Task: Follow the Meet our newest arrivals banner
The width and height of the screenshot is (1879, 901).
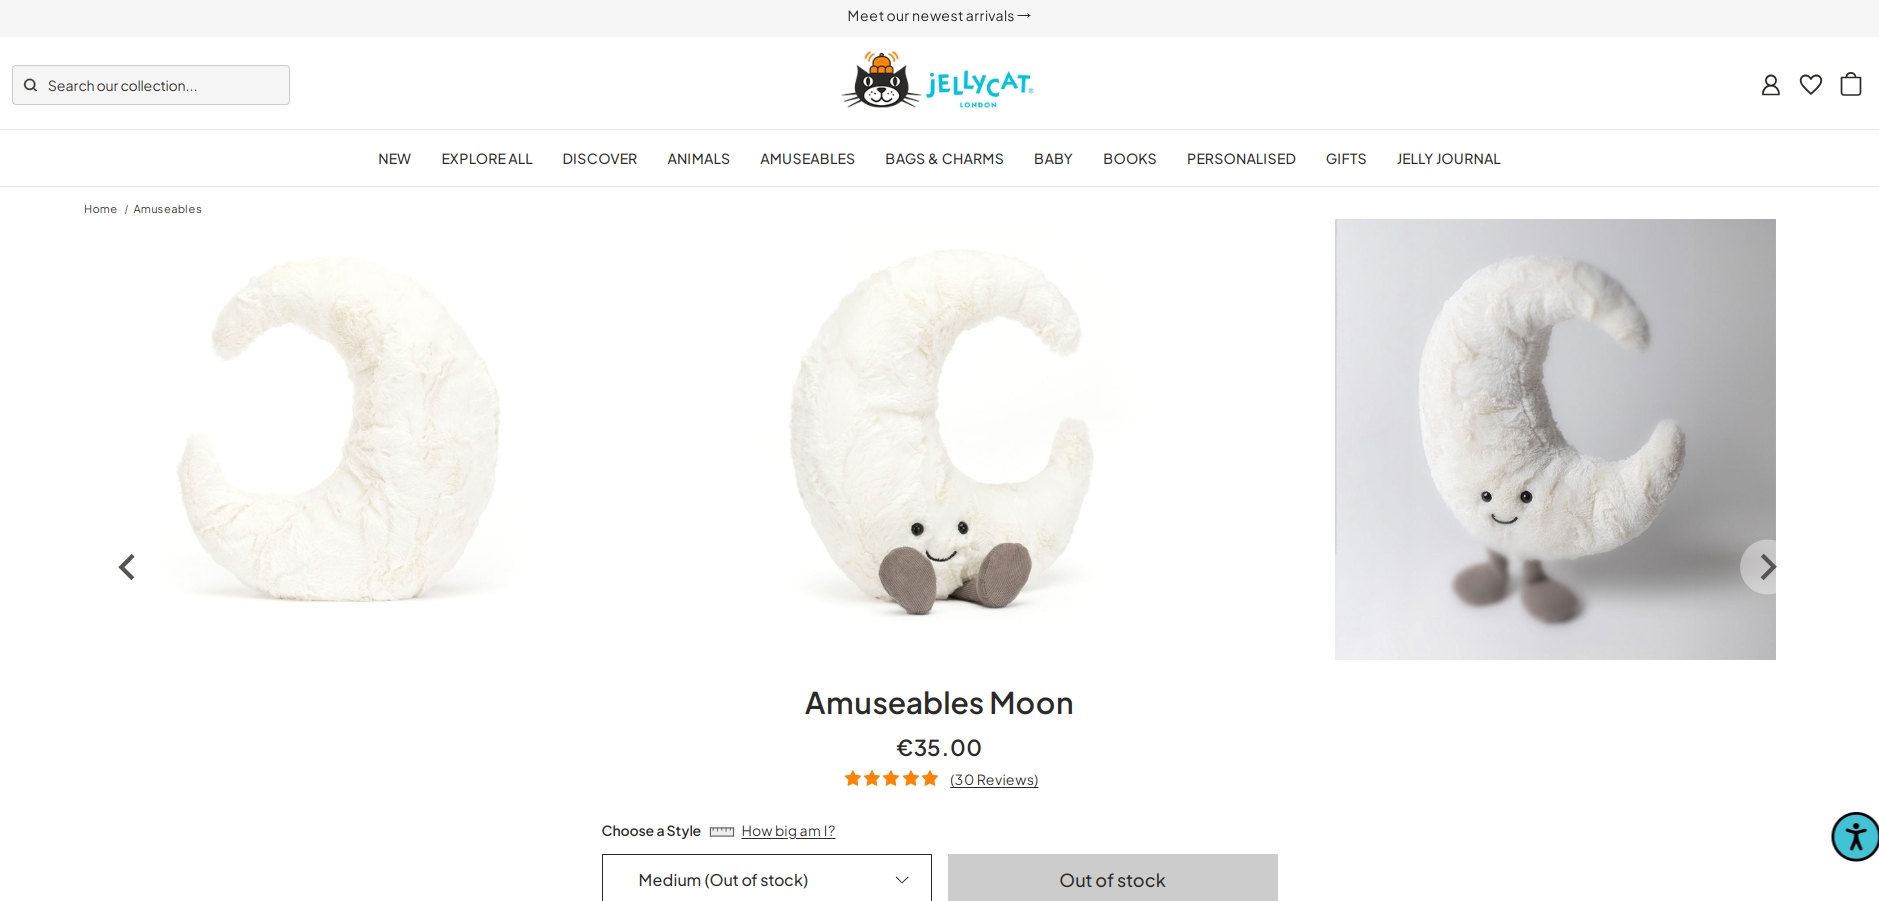Action: click(x=939, y=16)
